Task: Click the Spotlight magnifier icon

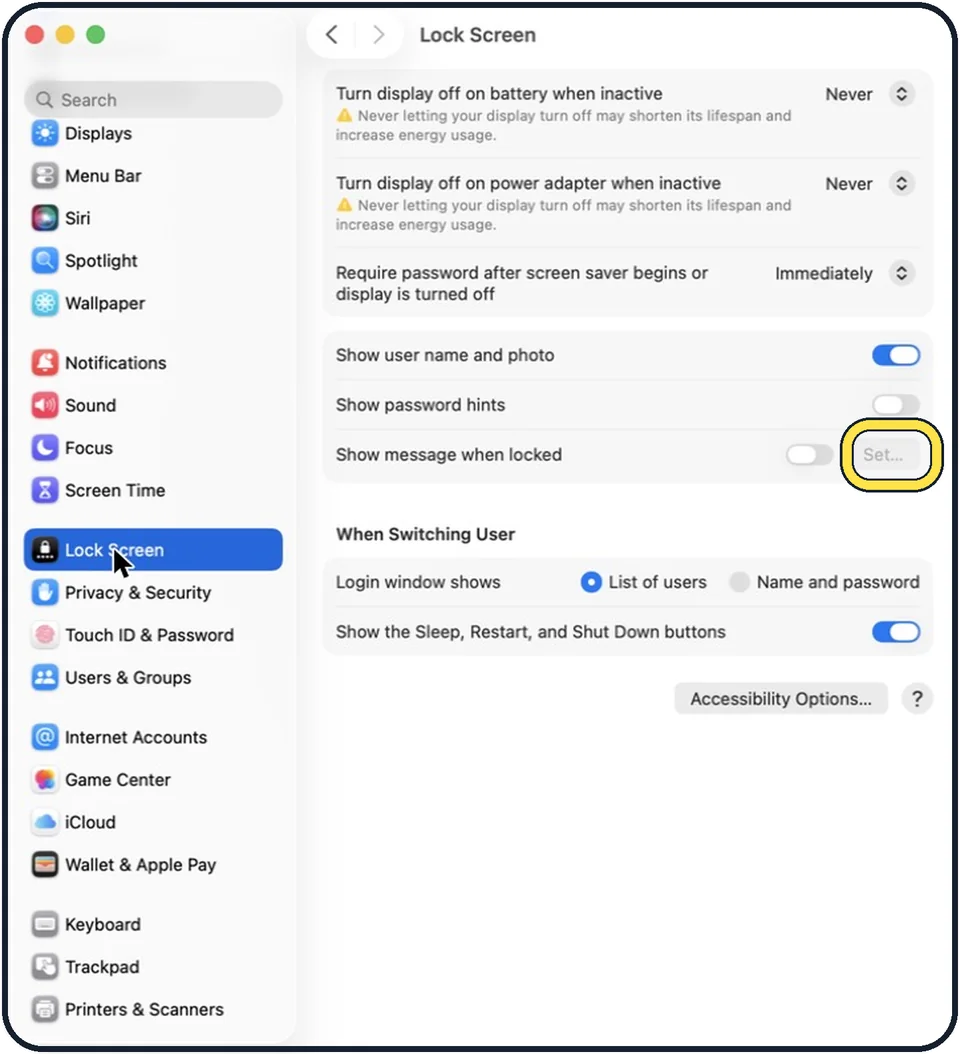Action: [x=45, y=261]
